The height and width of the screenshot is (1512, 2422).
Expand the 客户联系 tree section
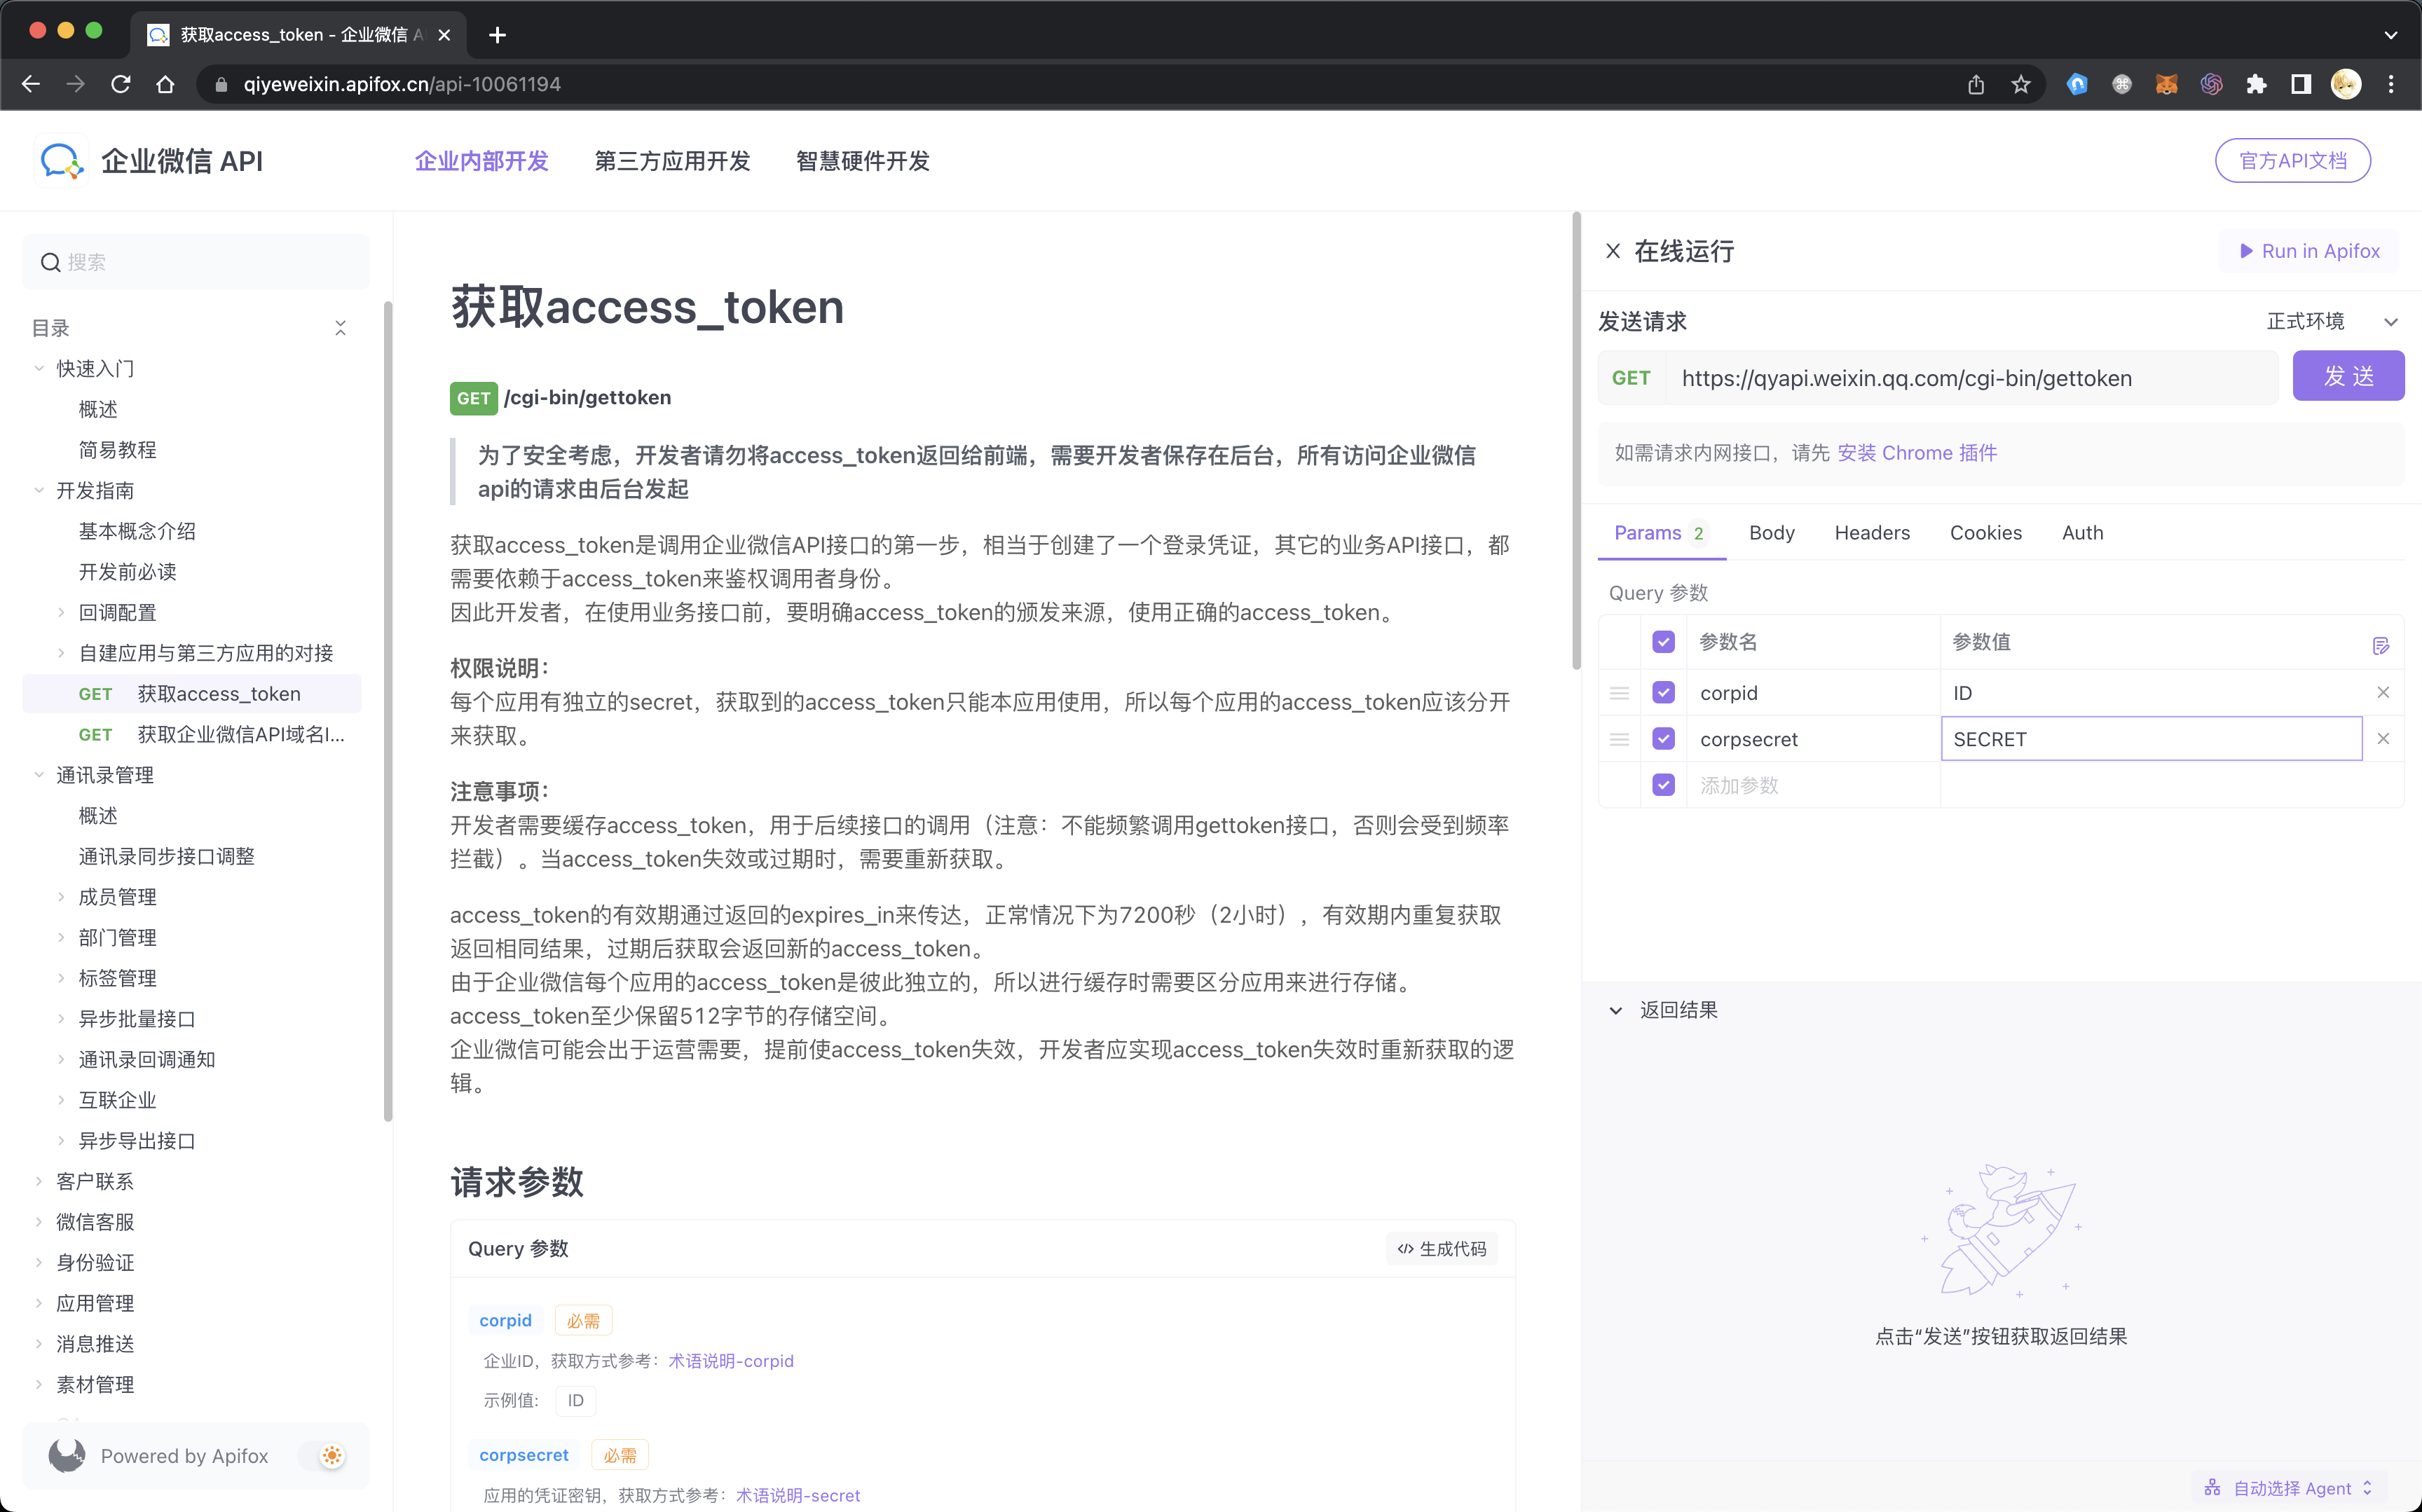[x=39, y=1181]
